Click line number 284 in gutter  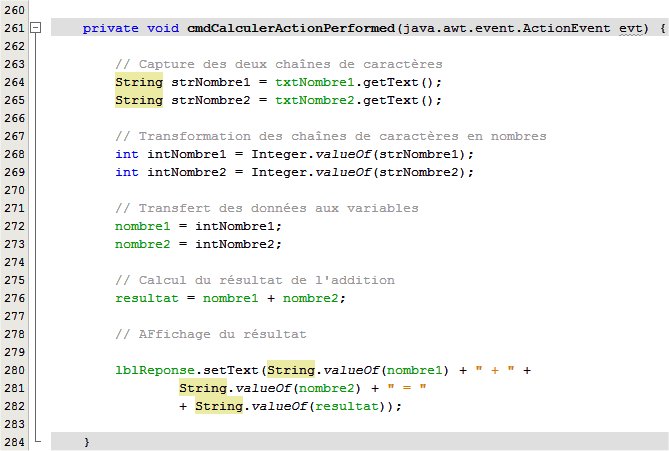(x=15, y=442)
